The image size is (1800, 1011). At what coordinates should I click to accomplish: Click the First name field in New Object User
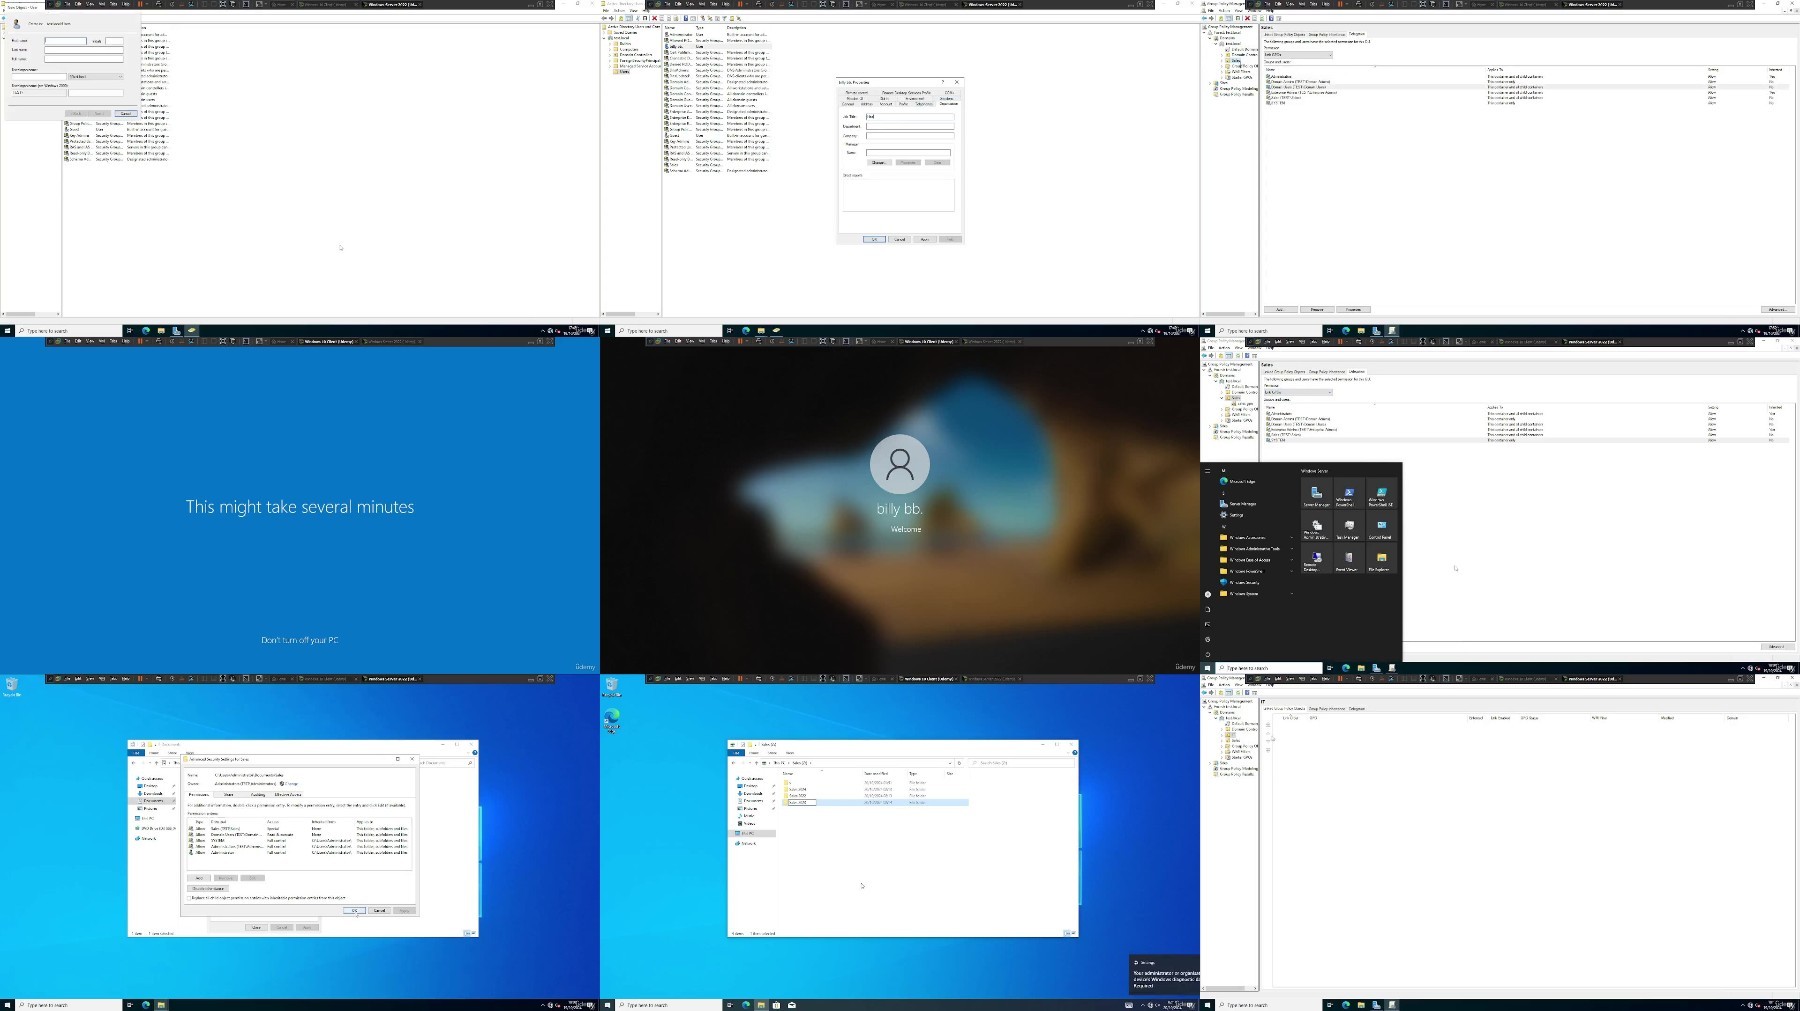(x=66, y=41)
